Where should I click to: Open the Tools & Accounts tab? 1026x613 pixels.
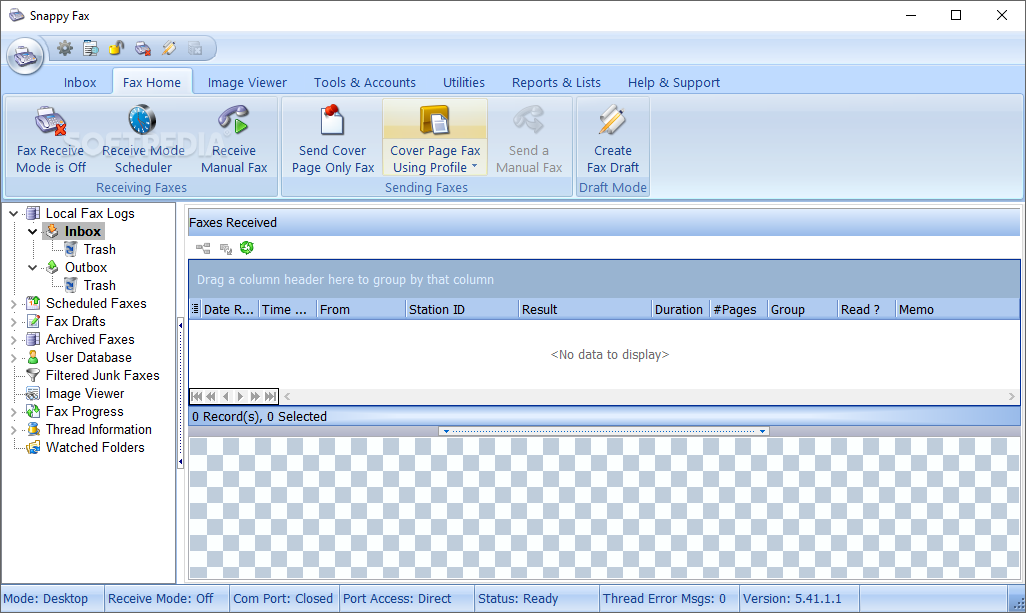(x=364, y=82)
